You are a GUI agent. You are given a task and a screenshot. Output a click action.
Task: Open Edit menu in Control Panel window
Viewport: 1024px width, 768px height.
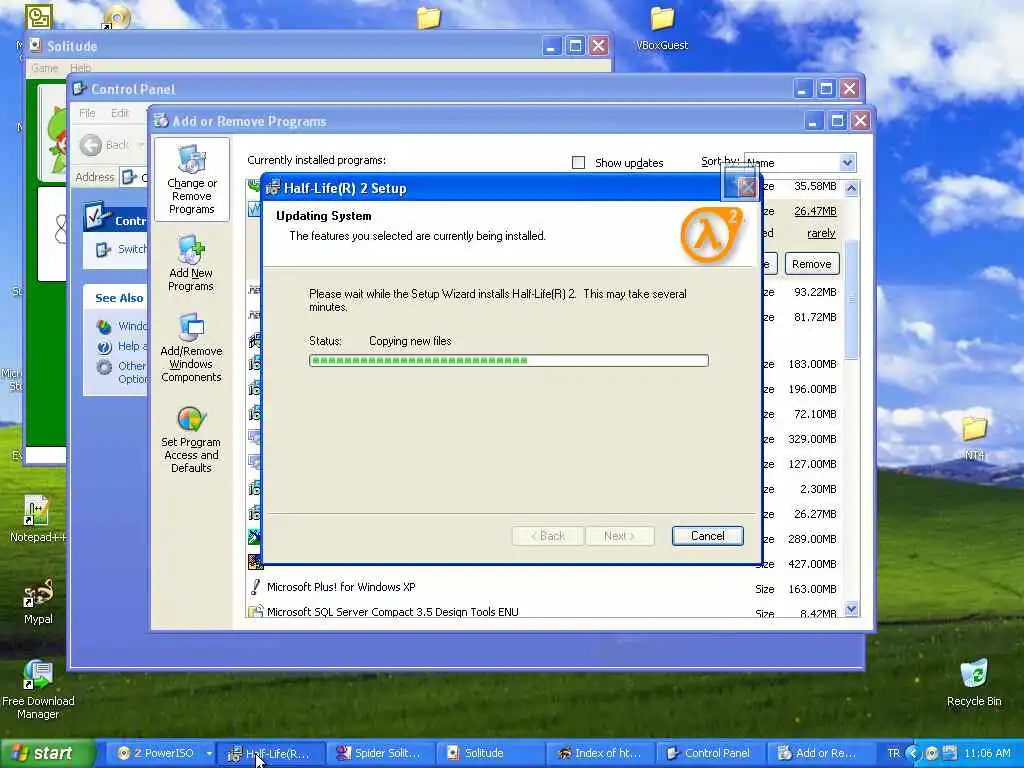coord(120,113)
